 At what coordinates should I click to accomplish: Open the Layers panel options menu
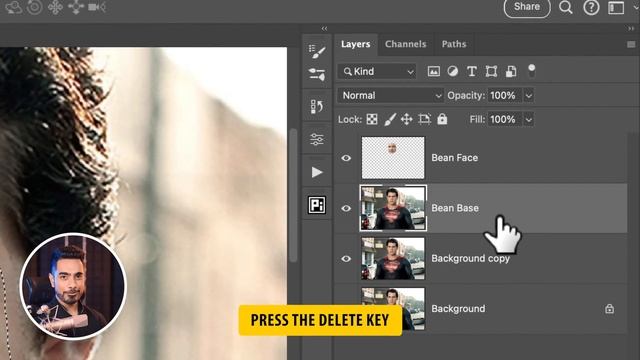[x=631, y=44]
